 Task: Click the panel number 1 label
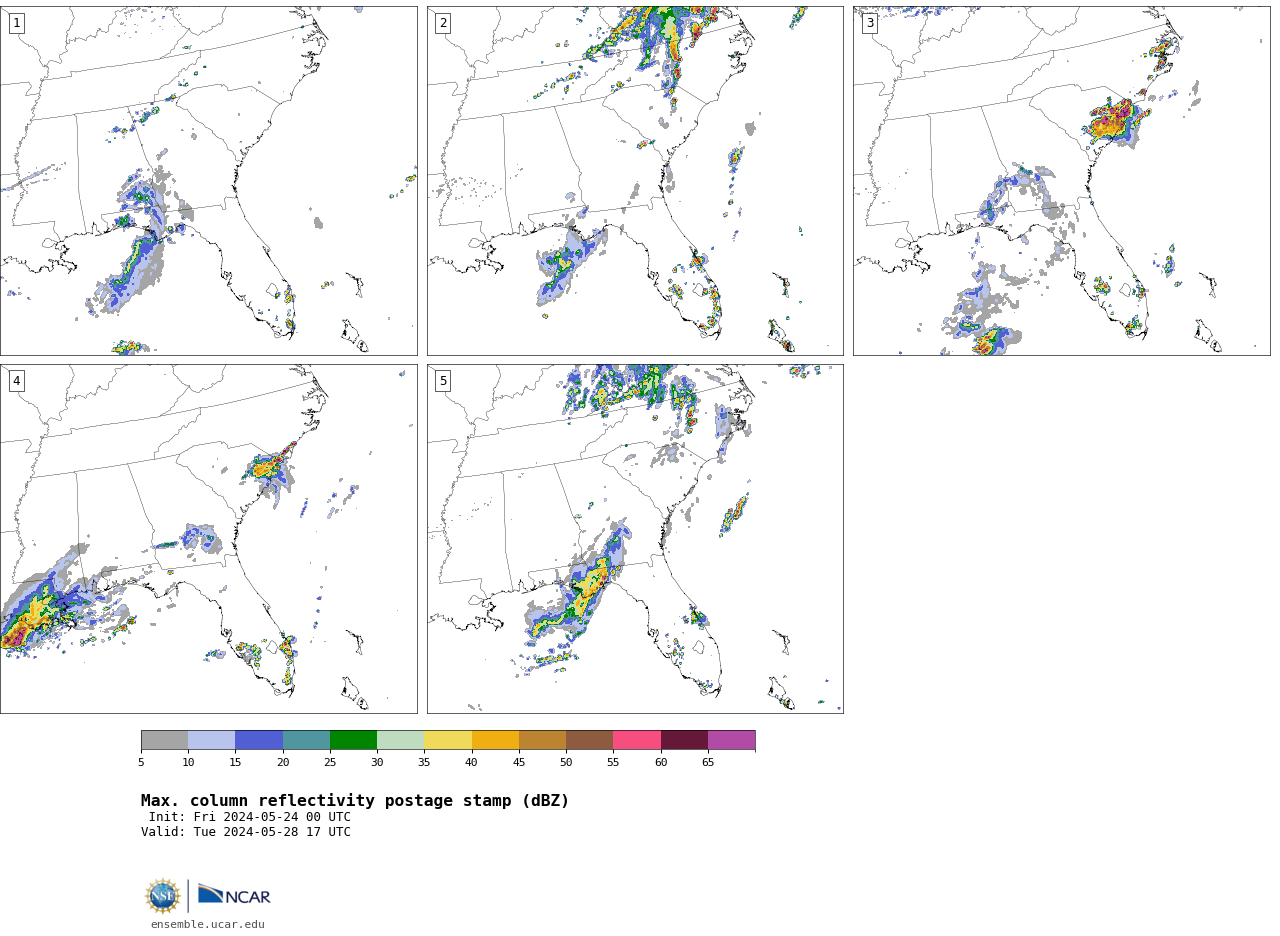(x=16, y=23)
